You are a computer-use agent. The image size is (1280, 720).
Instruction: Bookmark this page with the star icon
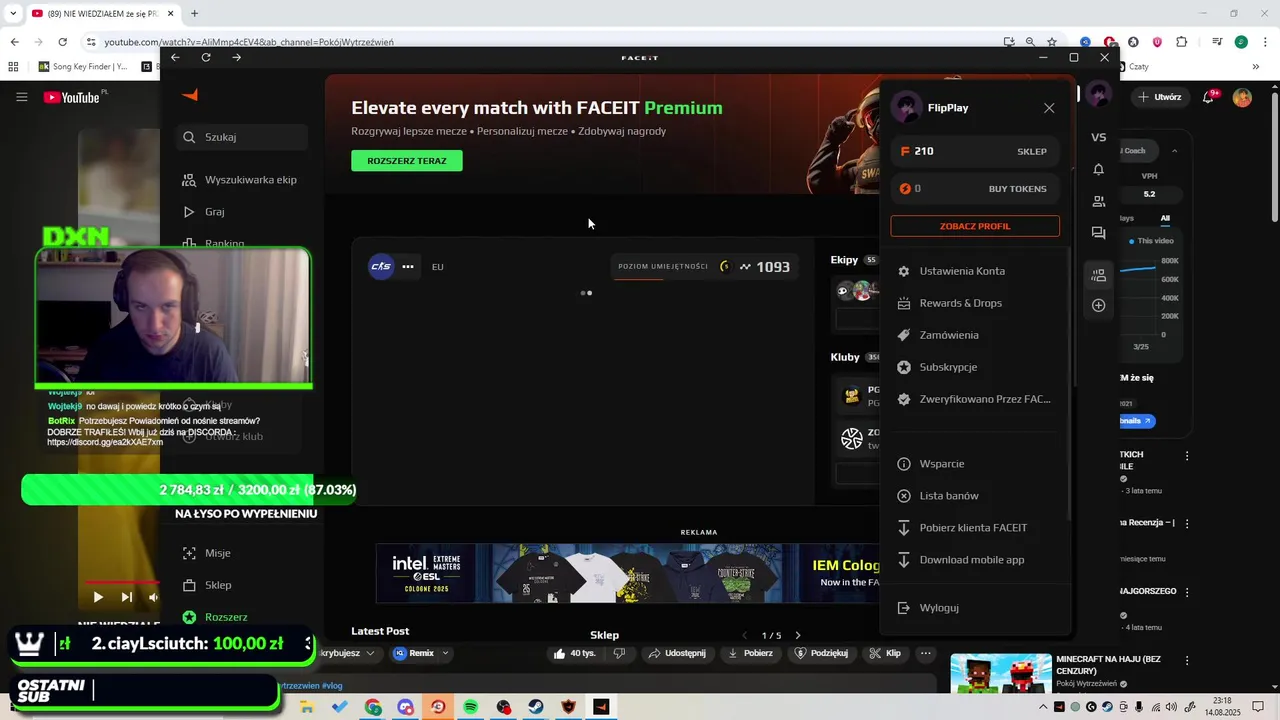point(1052,42)
